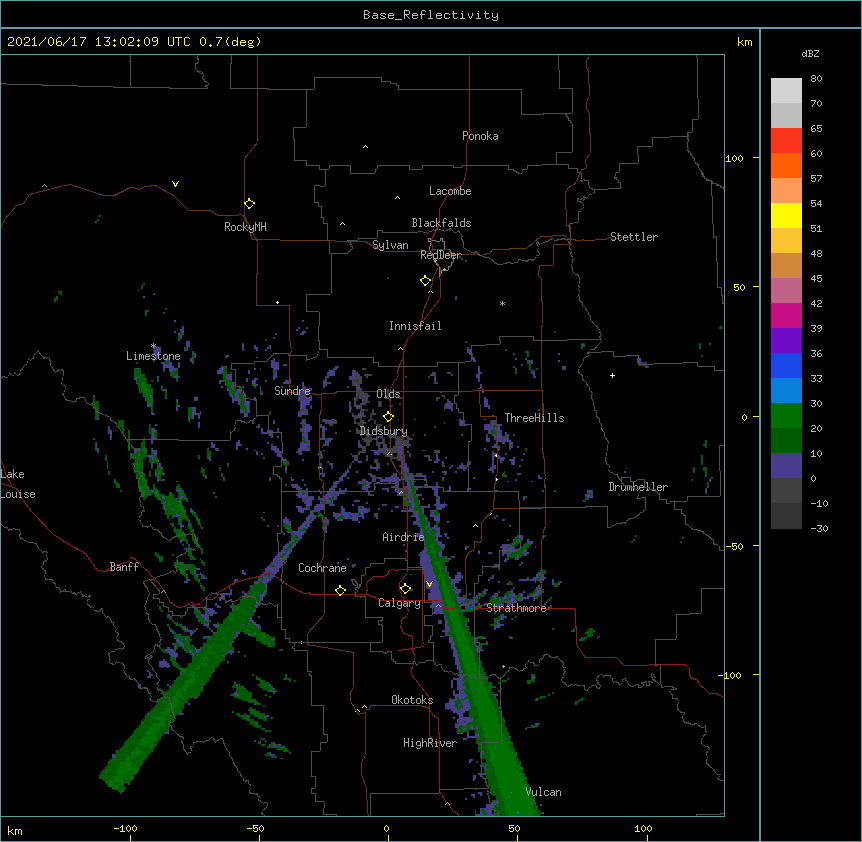Click the 65 value in the dBZ legend
The image size is (862, 842).
point(816,128)
